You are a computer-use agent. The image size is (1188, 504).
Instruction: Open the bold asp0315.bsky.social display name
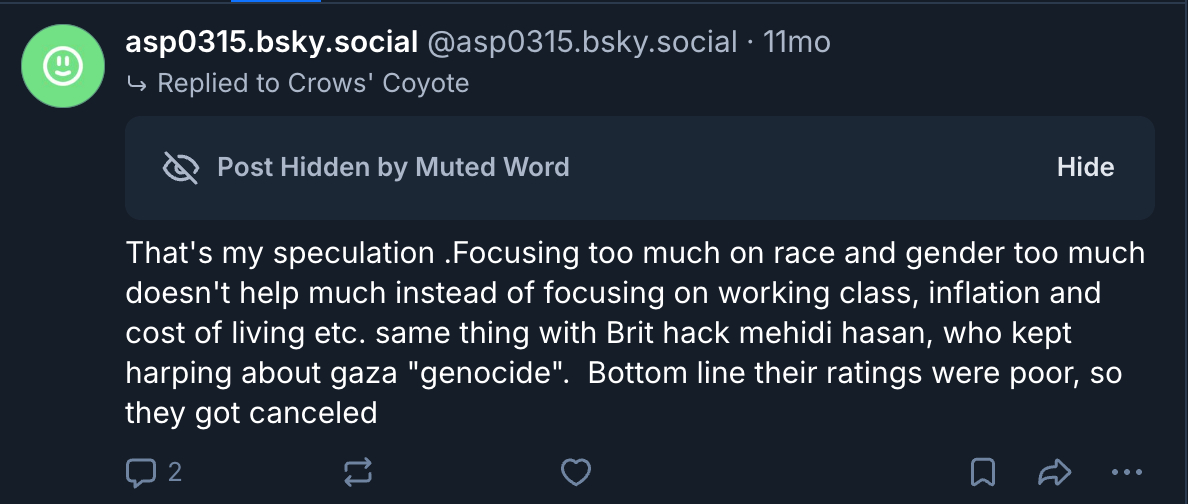[271, 42]
